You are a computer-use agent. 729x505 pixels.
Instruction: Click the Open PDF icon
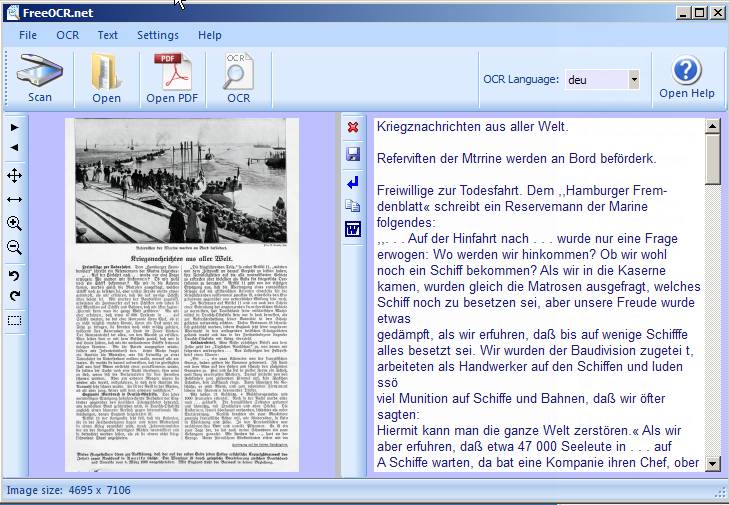[x=173, y=78]
